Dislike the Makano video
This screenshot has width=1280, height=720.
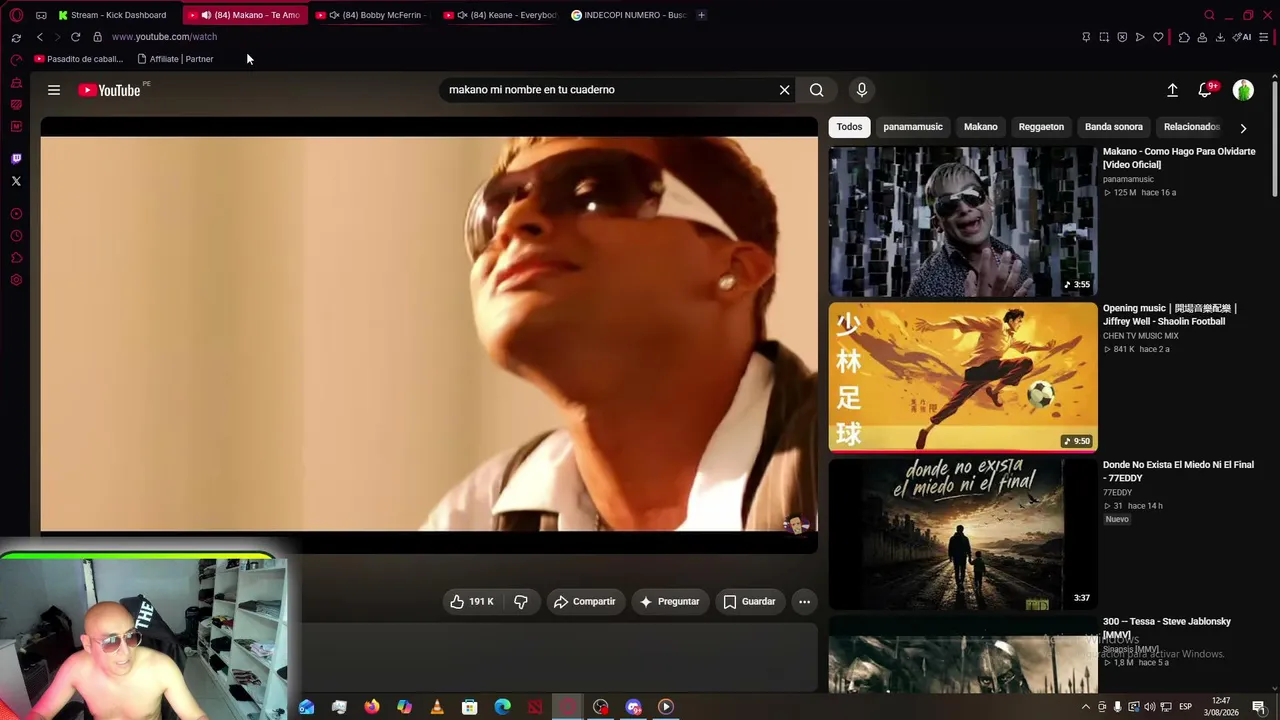pyautogui.click(x=521, y=601)
